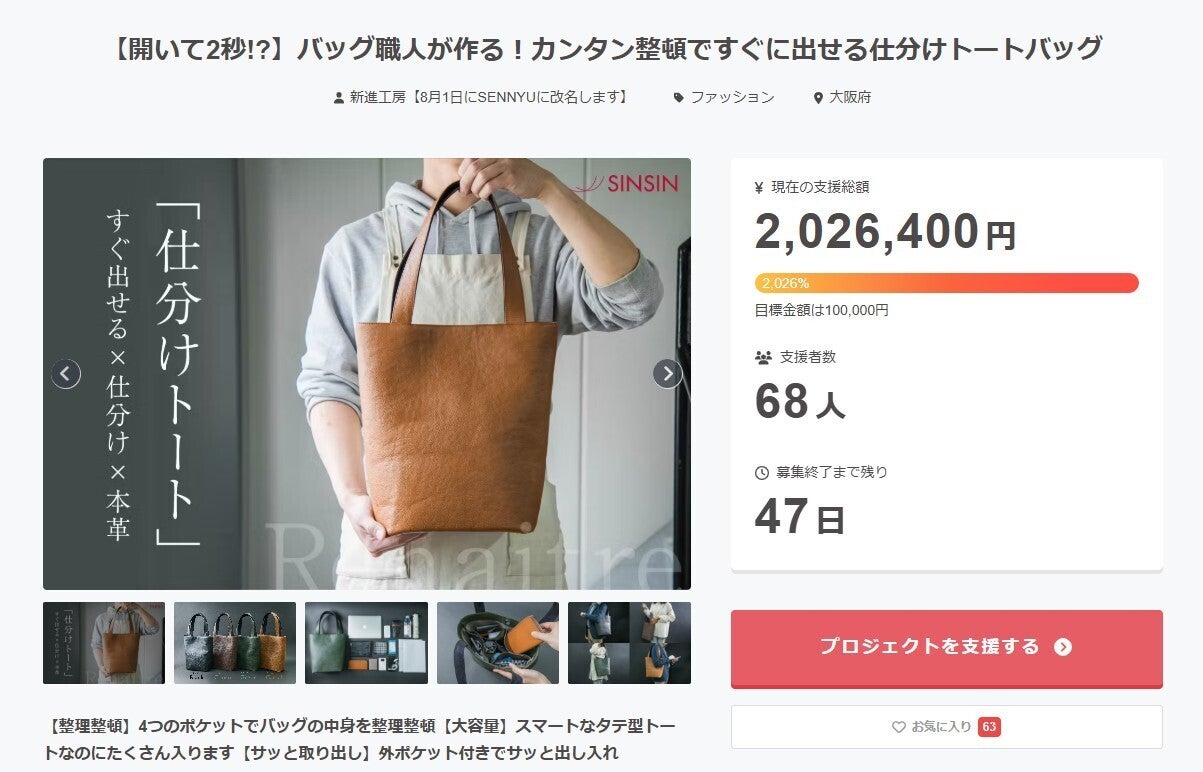This screenshot has height=772, width=1203.
Task: Click the 2,026% funding progress bar
Action: 947,283
